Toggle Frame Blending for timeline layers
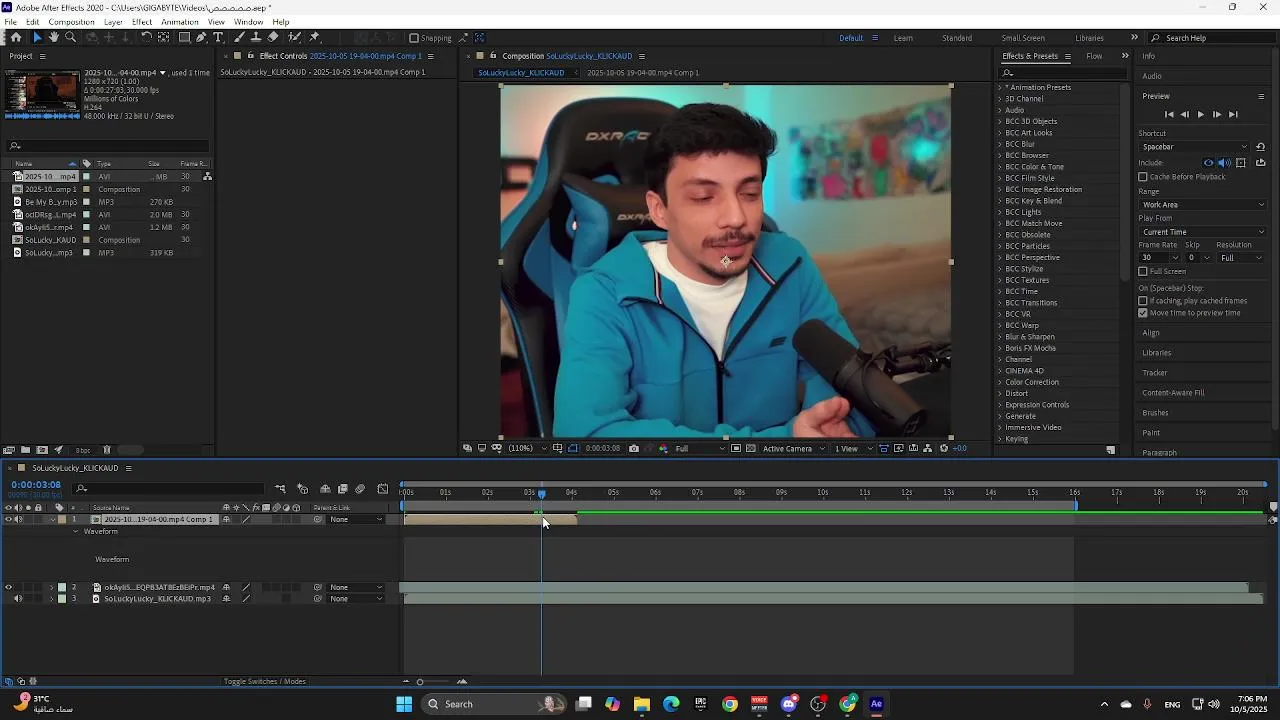 343,489
